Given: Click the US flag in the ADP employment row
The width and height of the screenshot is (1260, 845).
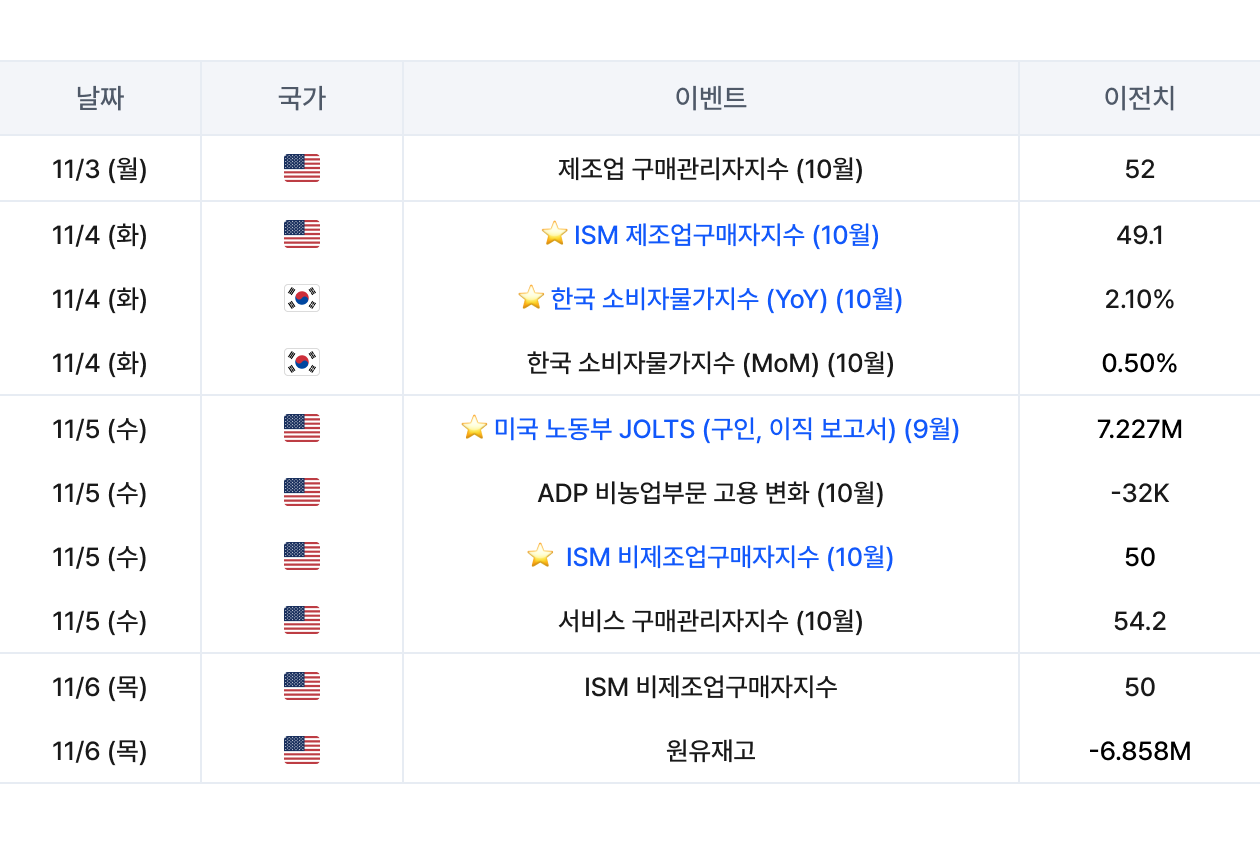Looking at the screenshot, I should (x=301, y=493).
